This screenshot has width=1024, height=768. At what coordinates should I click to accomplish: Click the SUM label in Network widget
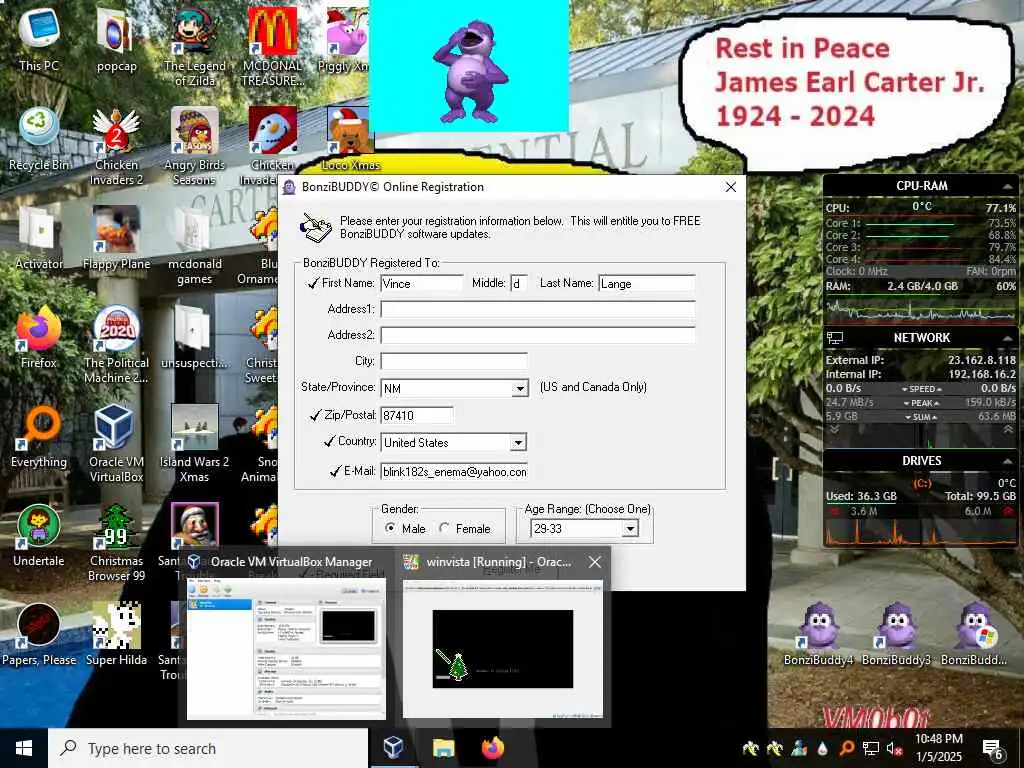tap(921, 417)
